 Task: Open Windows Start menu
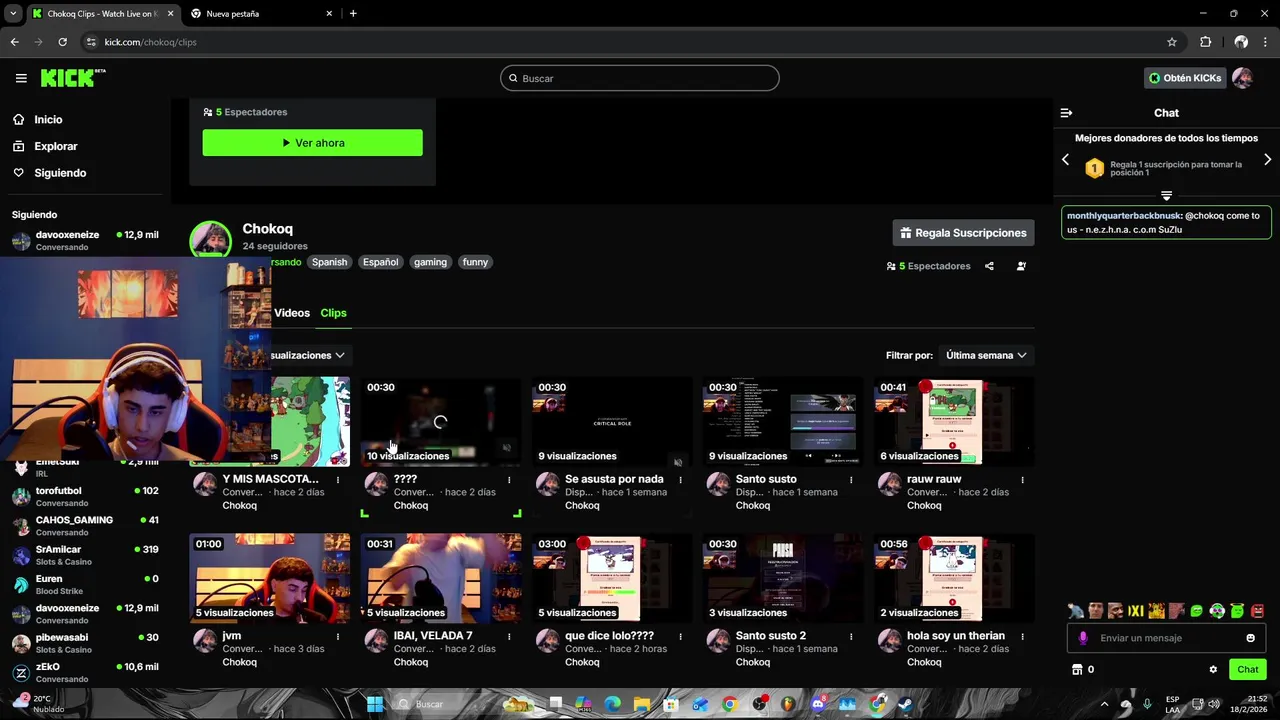375,704
